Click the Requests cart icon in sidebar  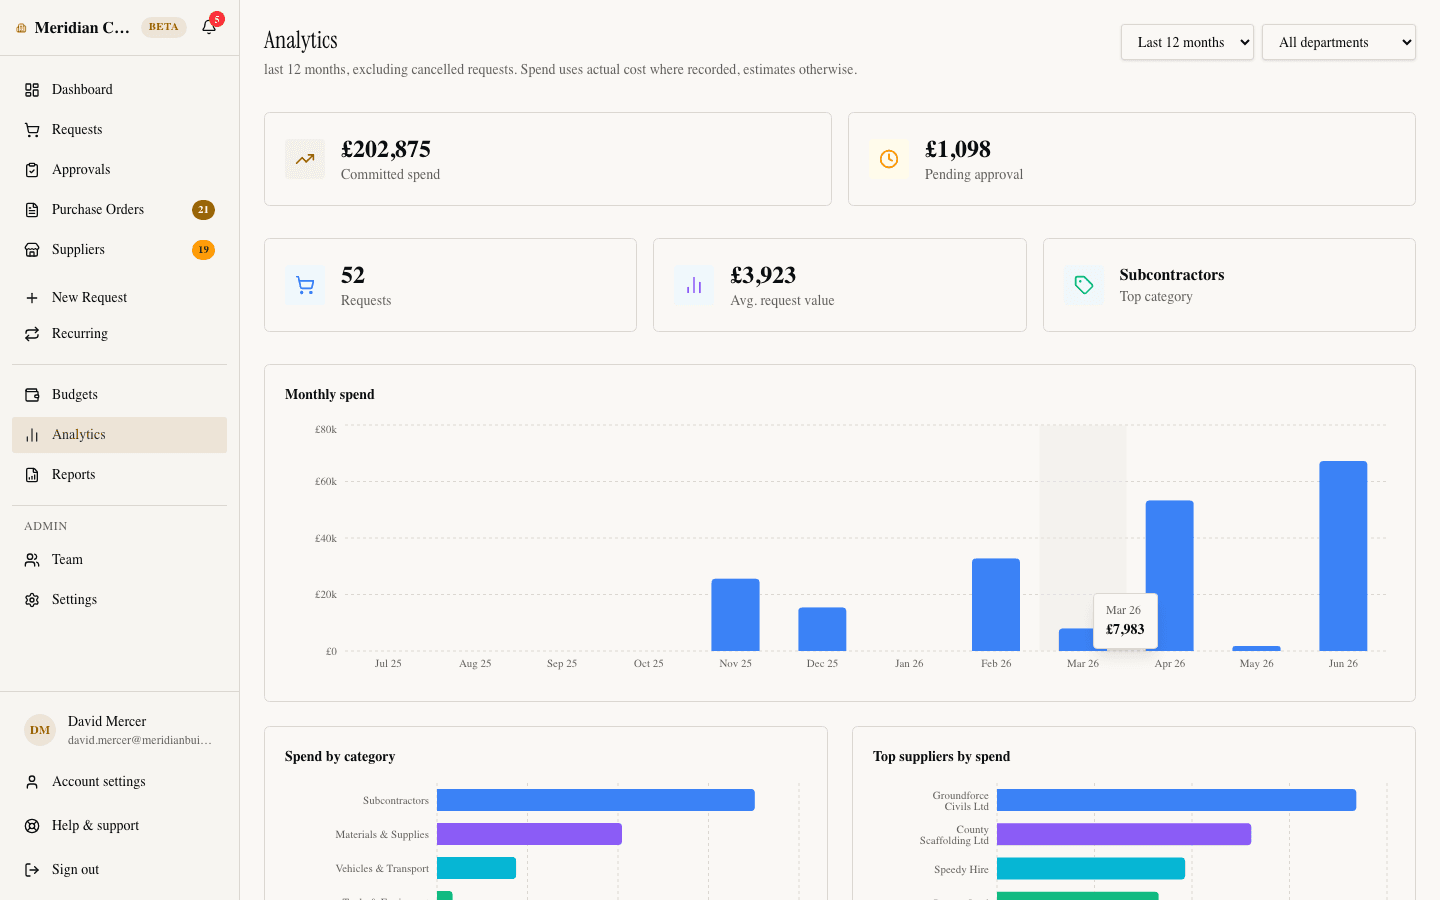tap(32, 130)
